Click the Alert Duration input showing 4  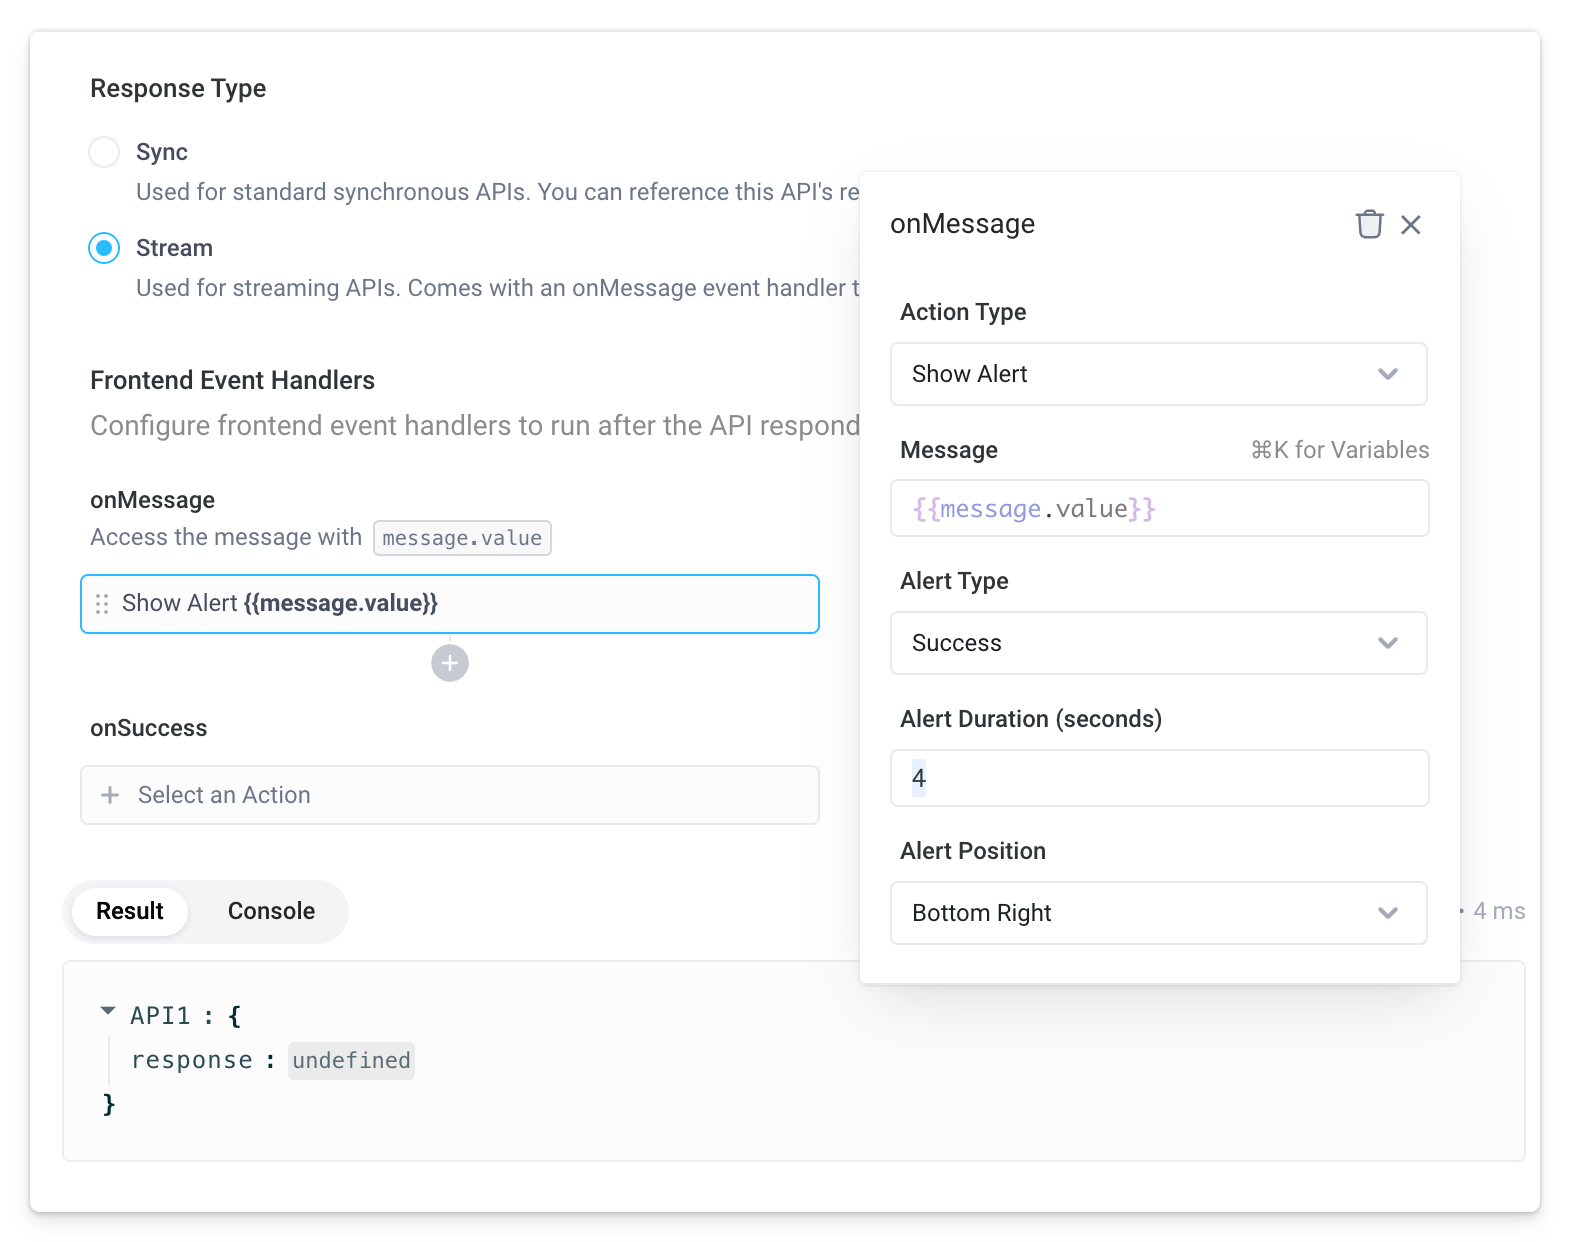pyautogui.click(x=1158, y=777)
